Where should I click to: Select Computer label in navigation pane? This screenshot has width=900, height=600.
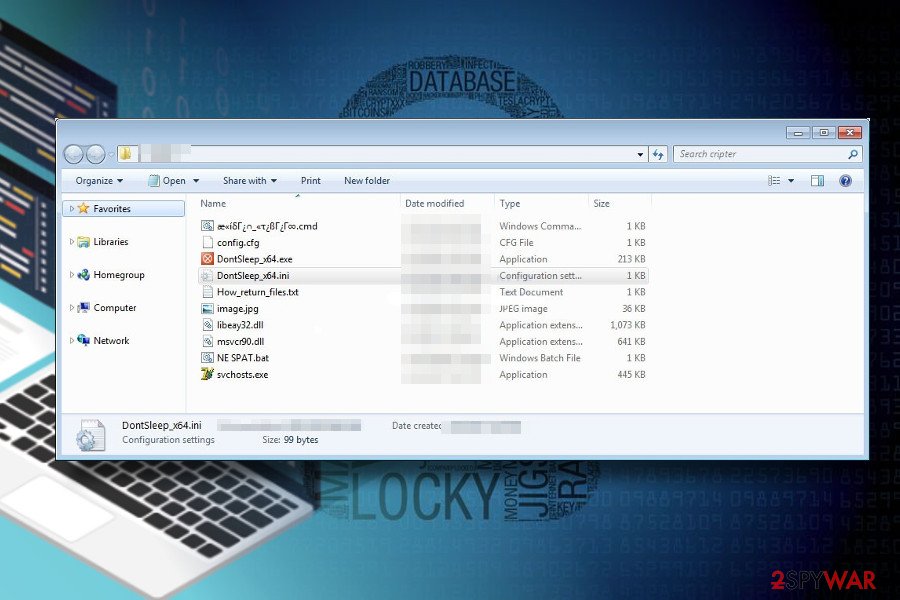(x=115, y=308)
